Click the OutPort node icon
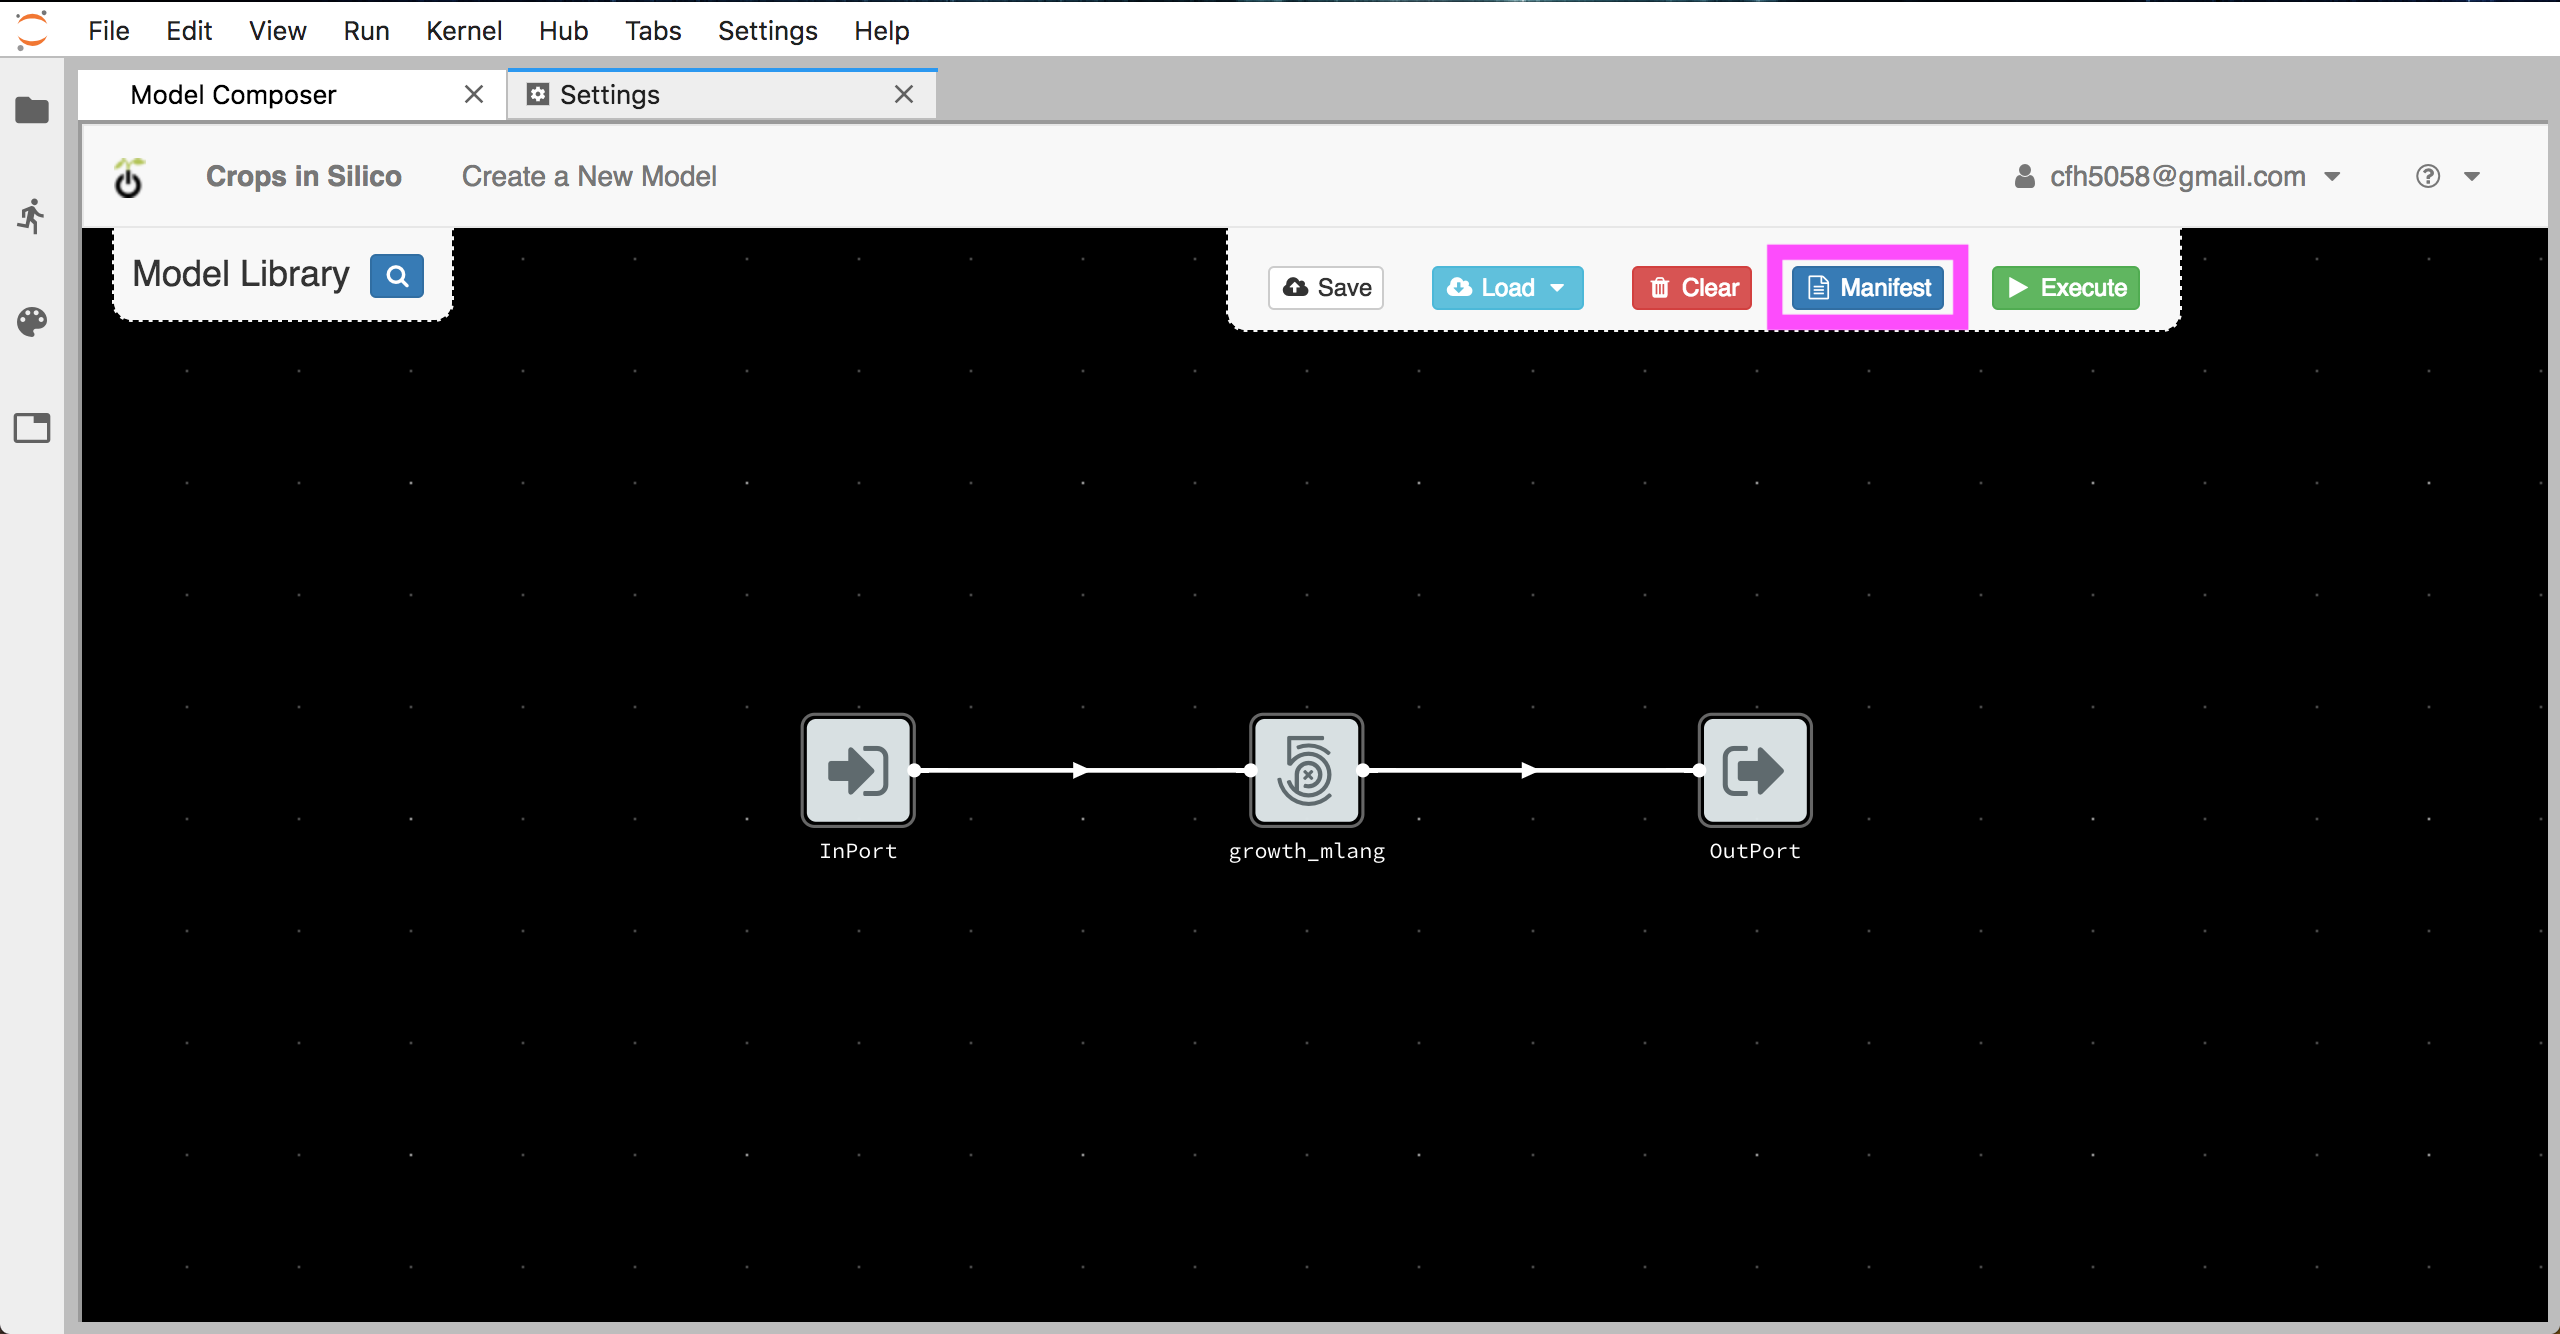Screen dimensions: 2560x1334 (1754, 770)
